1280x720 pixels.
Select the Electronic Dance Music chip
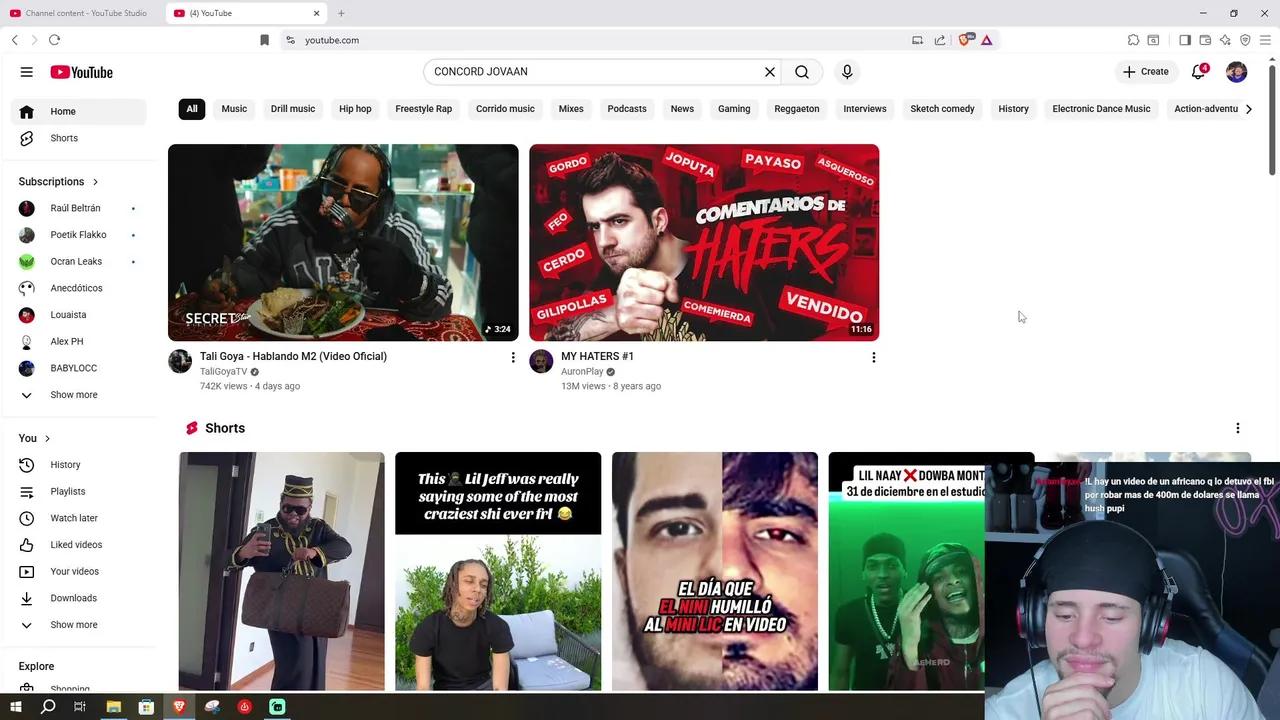[1101, 109]
